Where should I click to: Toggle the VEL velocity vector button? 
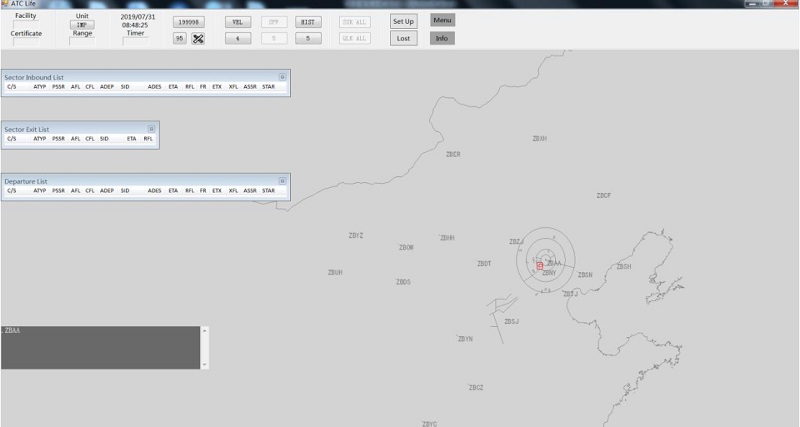coord(237,21)
